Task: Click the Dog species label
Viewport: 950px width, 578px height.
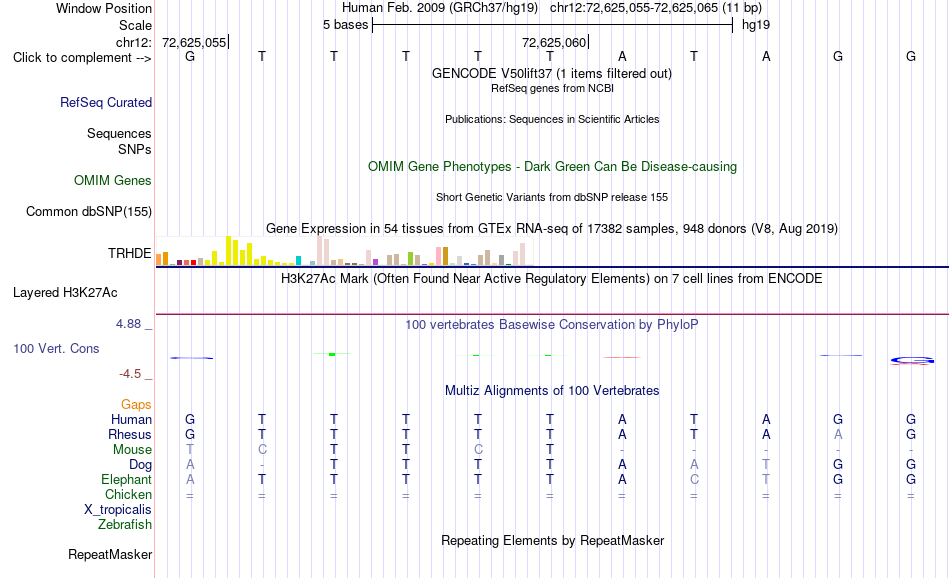Action: coord(140,465)
